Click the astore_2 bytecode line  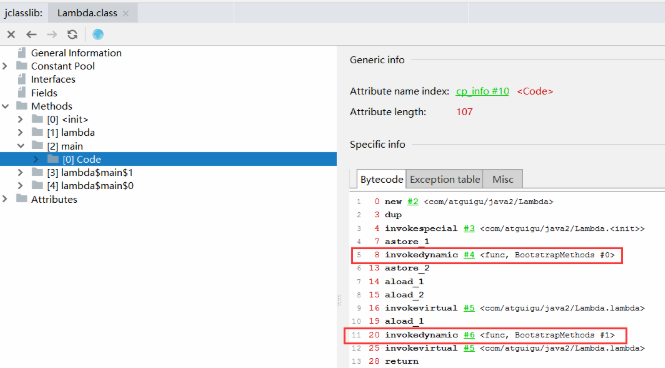click(407, 268)
